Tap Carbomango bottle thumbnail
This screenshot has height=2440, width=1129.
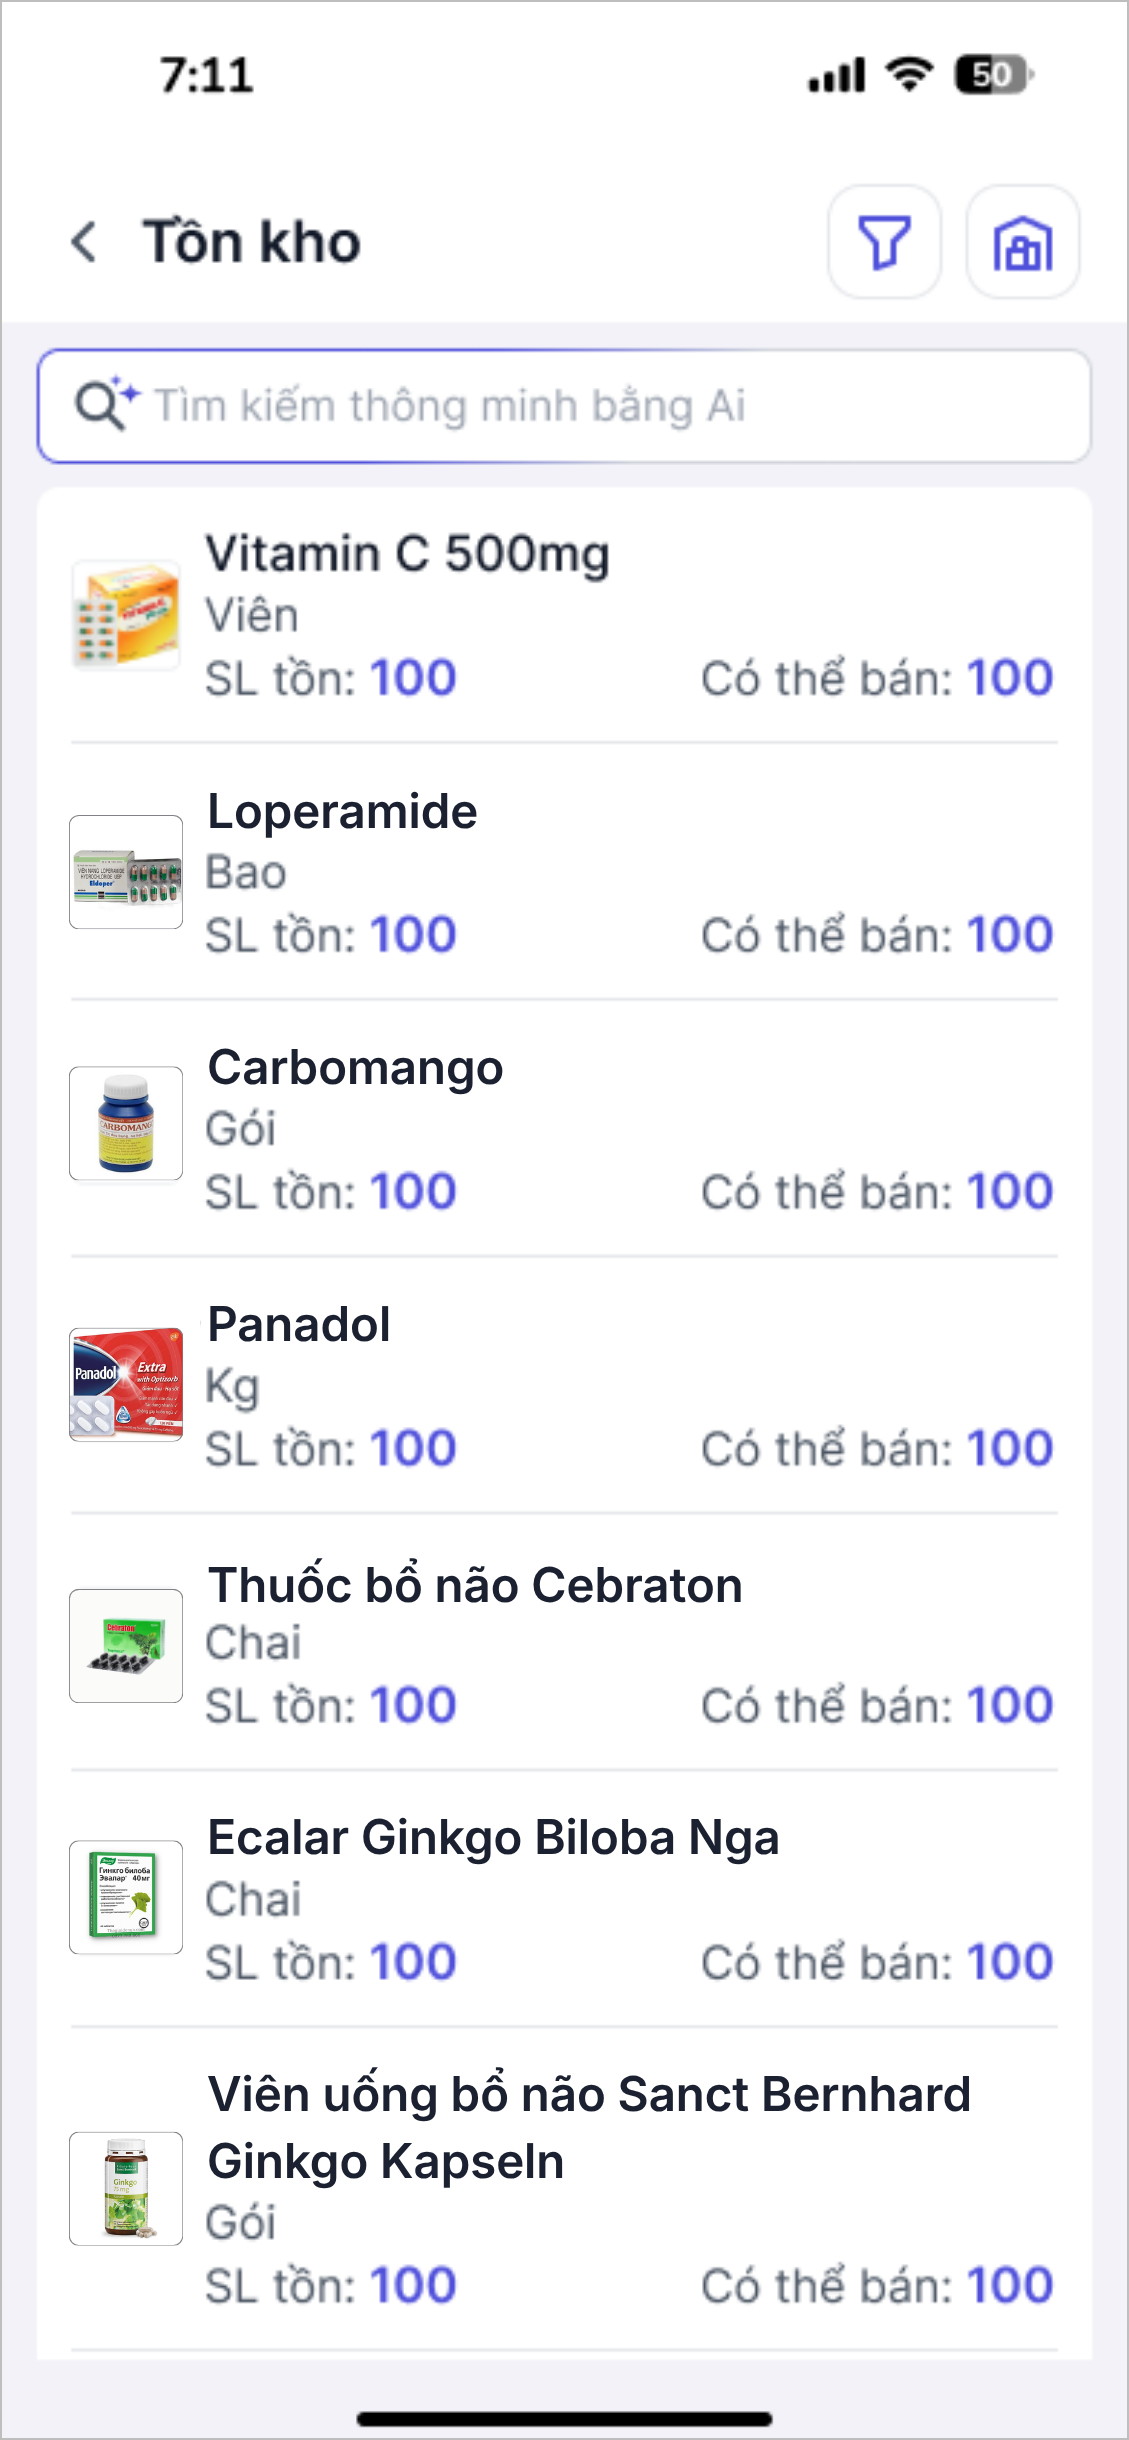tap(126, 1124)
